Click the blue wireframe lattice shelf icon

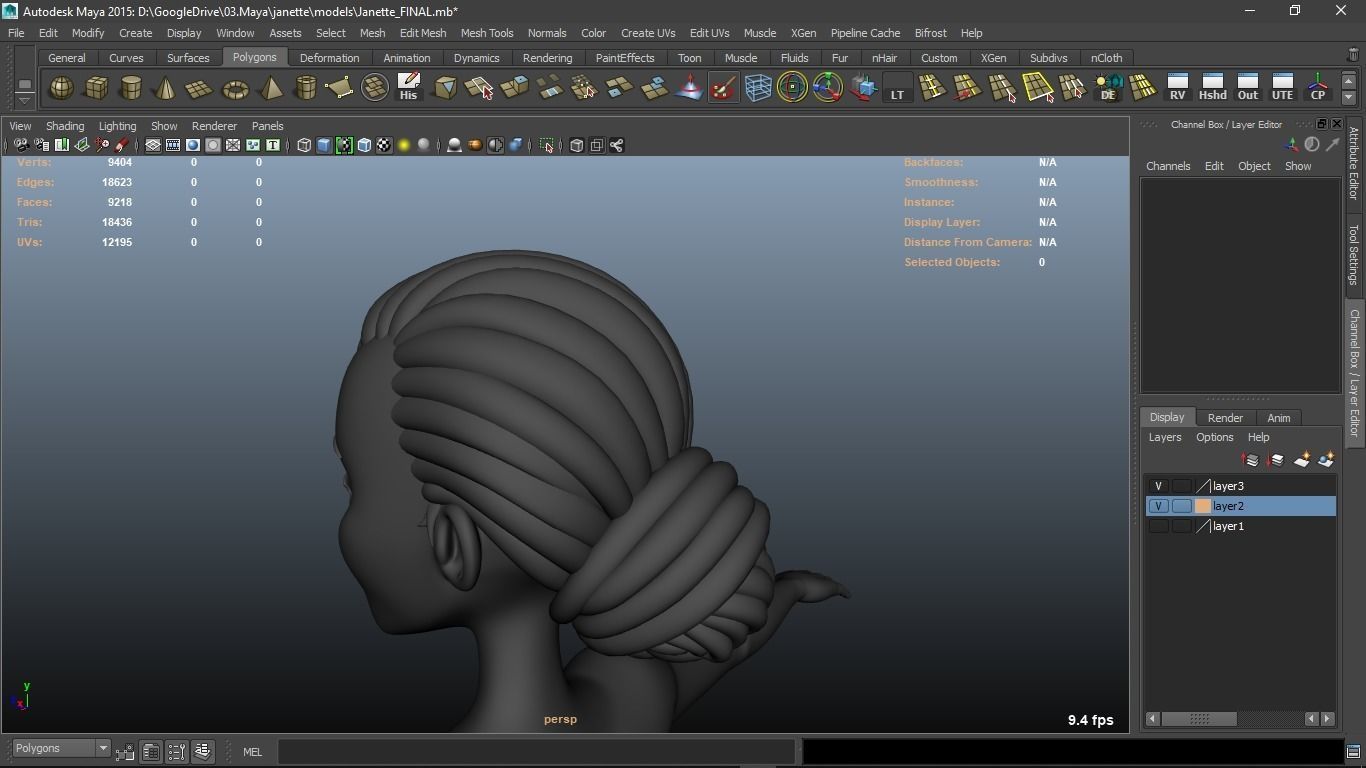pos(758,88)
